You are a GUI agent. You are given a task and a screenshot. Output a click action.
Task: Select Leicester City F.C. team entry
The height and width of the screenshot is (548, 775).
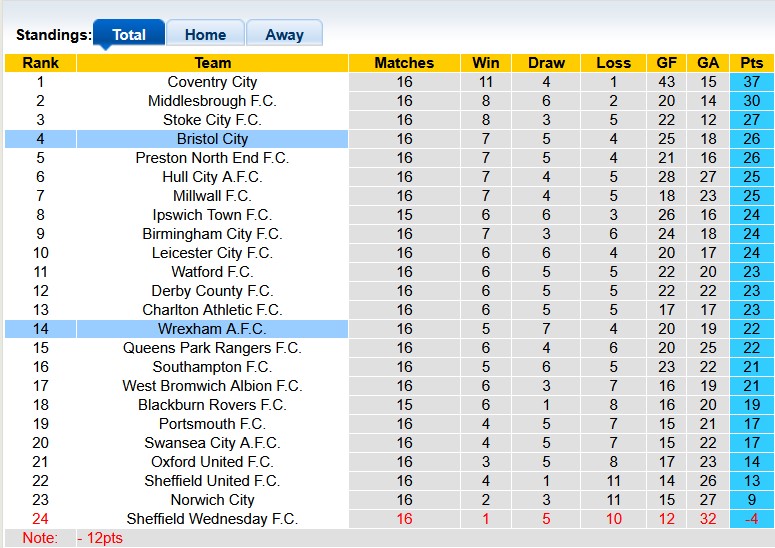[212, 253]
